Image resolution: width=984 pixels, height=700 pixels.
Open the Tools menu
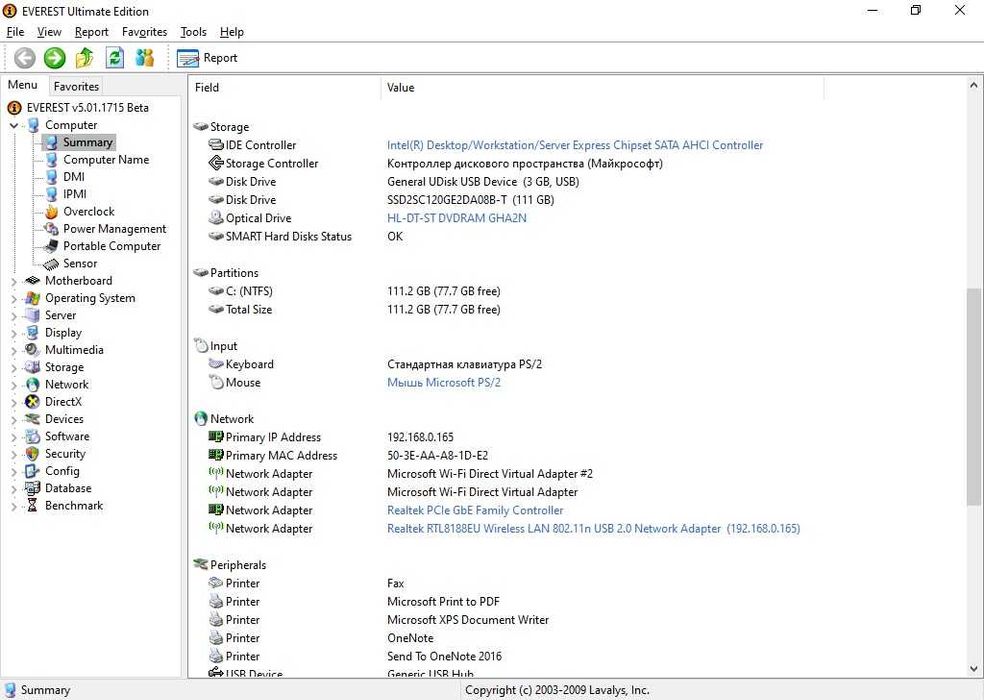pyautogui.click(x=193, y=32)
